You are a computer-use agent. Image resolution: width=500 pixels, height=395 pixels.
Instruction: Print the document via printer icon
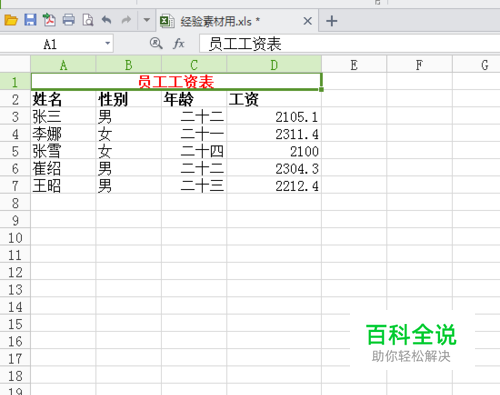click(x=69, y=20)
